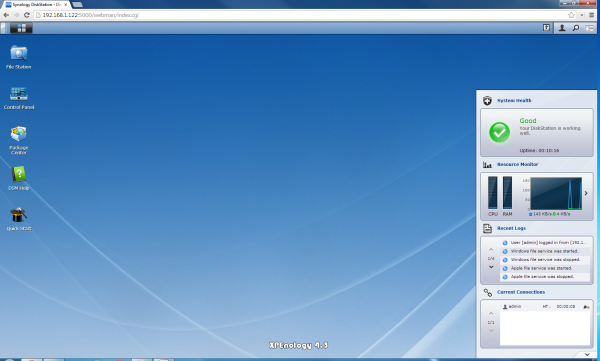Launch Package Center from the desktop
Viewport: 600px width, 361px height.
[x=19, y=140]
